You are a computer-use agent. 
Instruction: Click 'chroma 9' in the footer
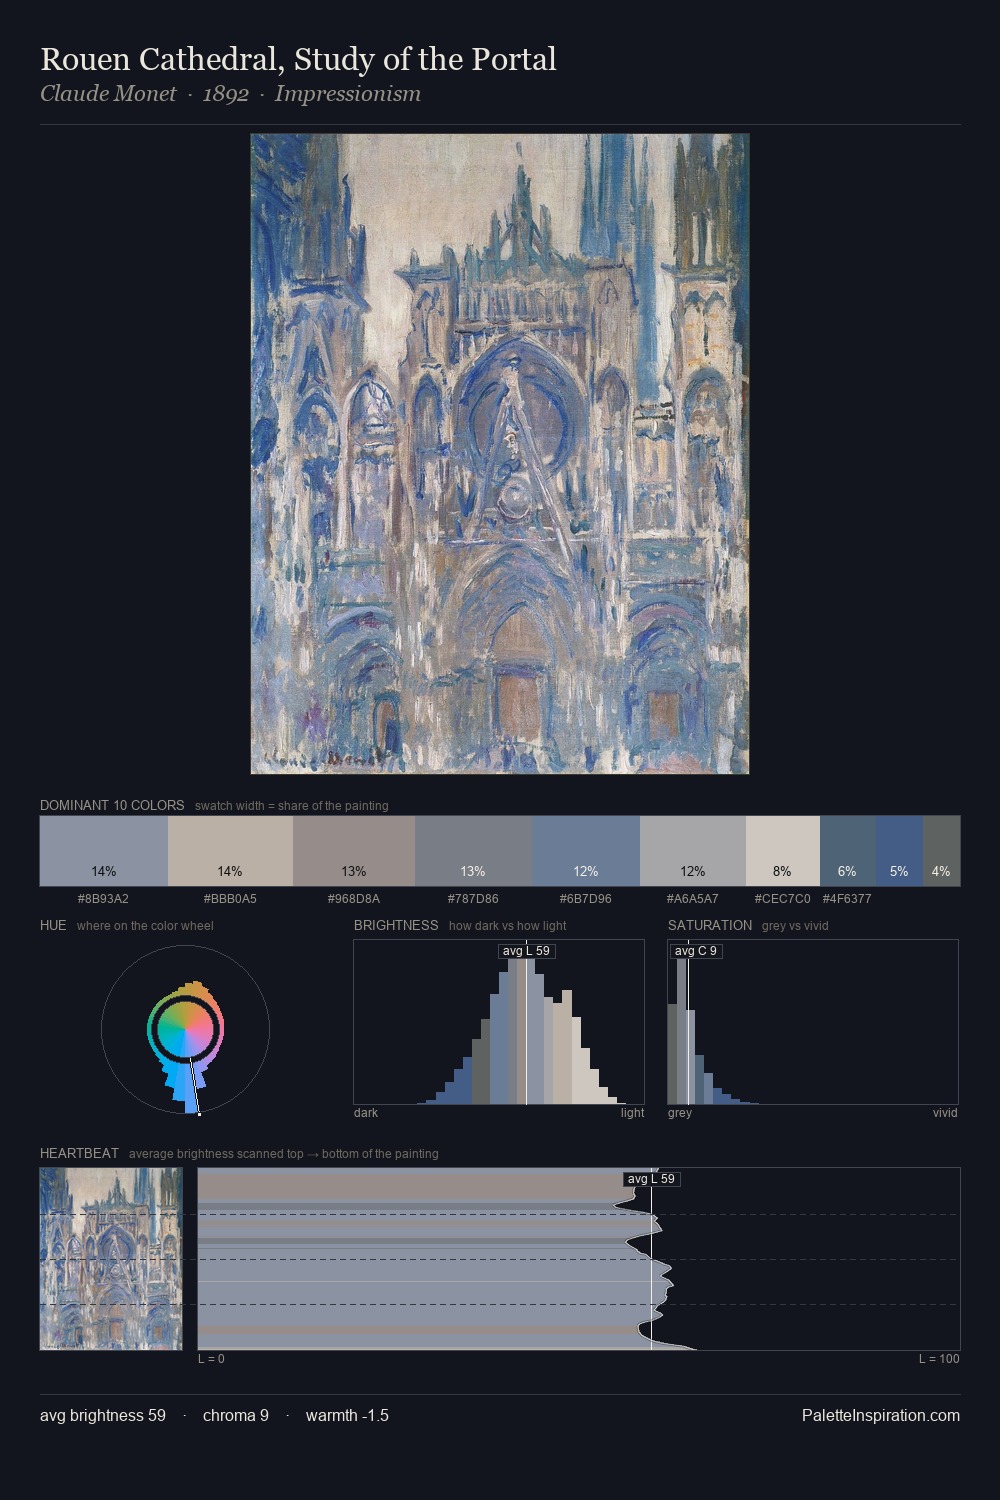(236, 1415)
